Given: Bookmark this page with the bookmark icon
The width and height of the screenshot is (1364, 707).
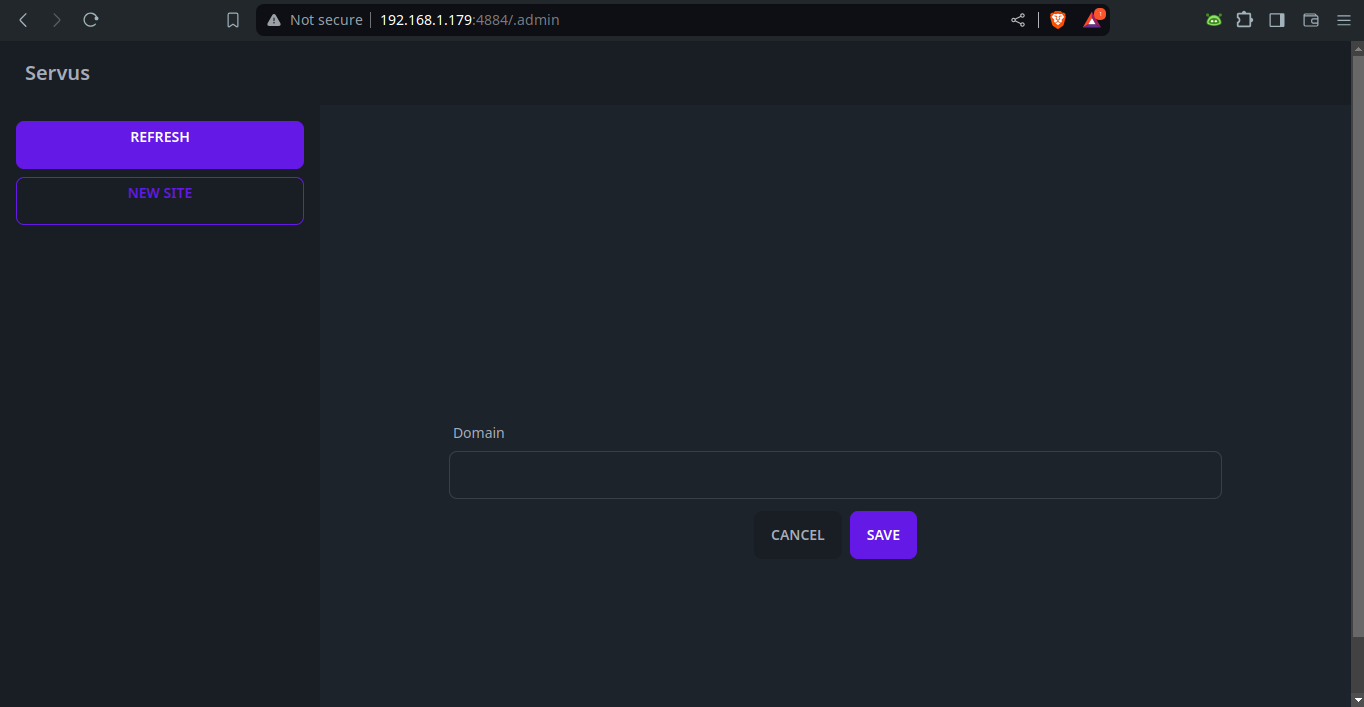Looking at the screenshot, I should pyautogui.click(x=233, y=20).
